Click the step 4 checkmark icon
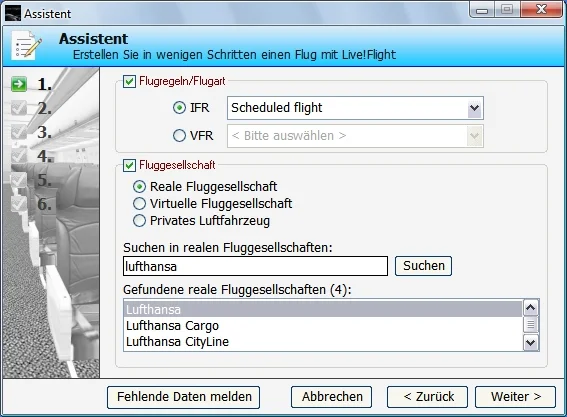The height and width of the screenshot is (417, 567). pyautogui.click(x=18, y=156)
